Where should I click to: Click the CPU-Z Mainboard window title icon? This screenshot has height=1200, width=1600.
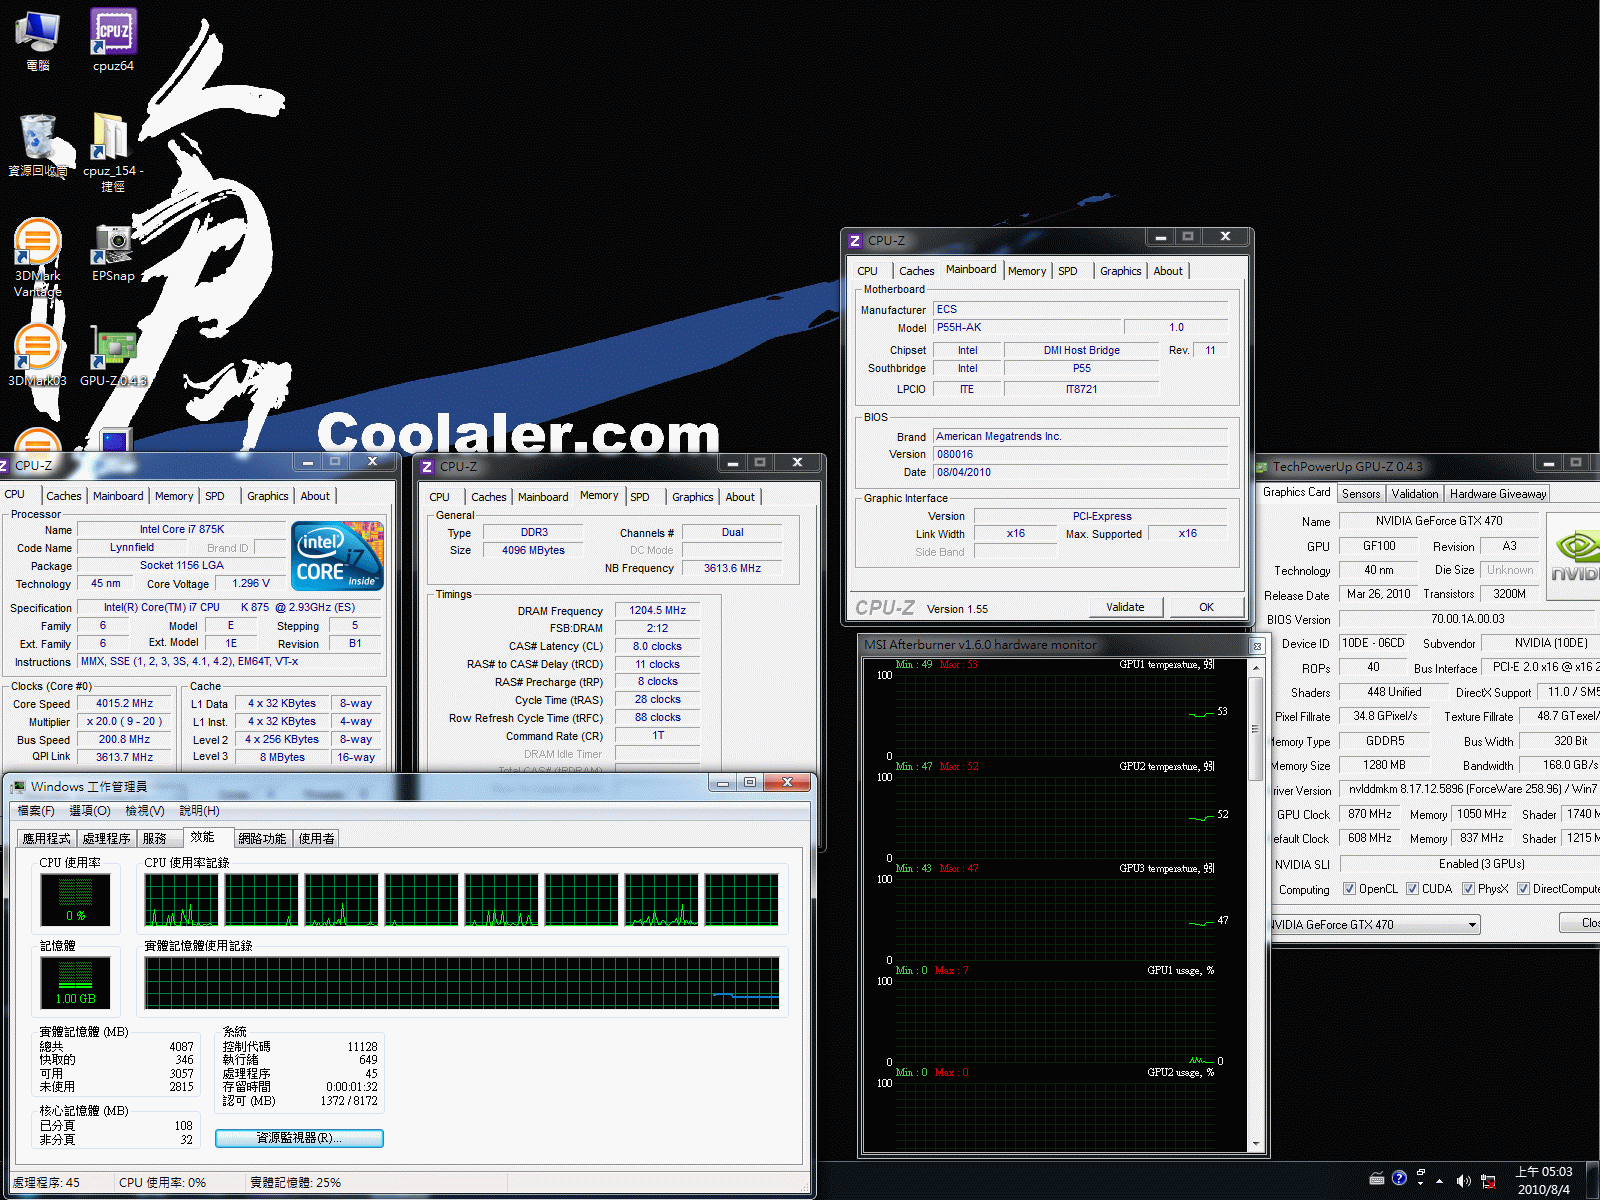855,241
